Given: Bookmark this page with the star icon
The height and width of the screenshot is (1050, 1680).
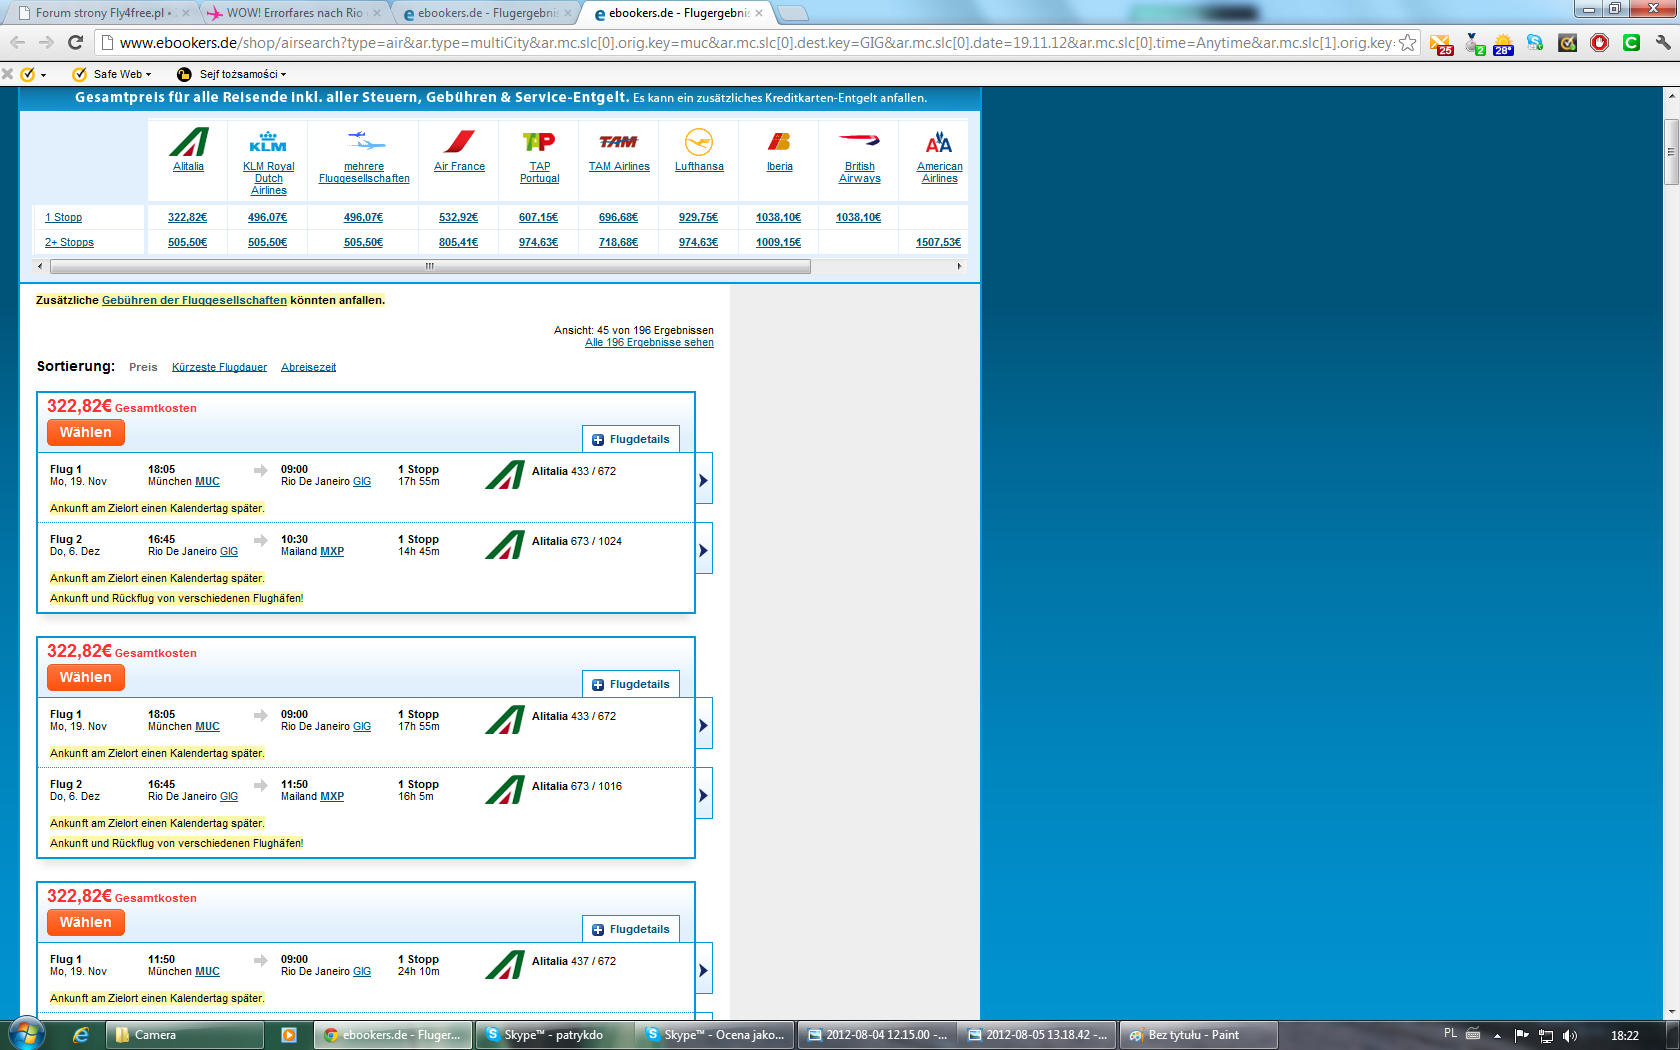Looking at the screenshot, I should click(x=1407, y=42).
